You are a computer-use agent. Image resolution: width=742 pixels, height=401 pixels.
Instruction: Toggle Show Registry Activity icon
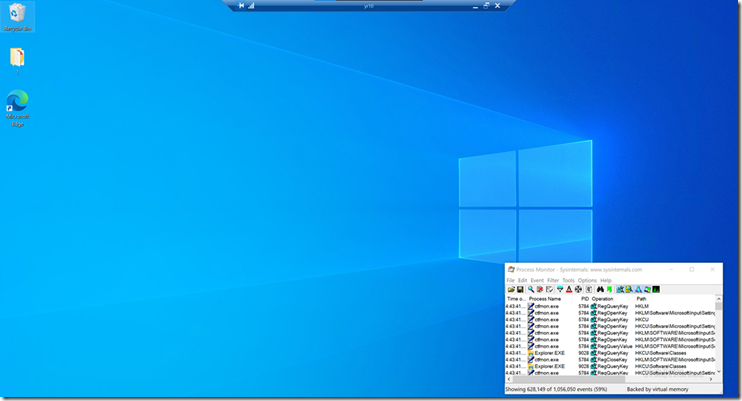click(620, 289)
